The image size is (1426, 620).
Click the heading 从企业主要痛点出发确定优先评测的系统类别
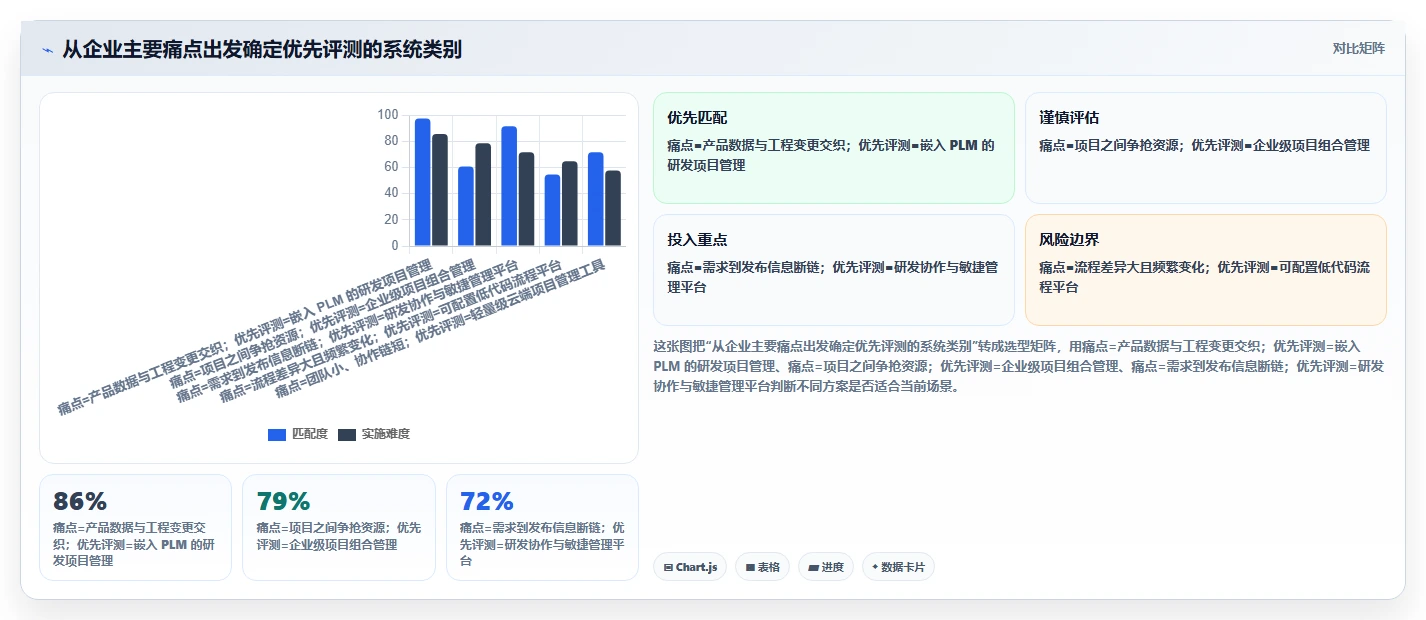click(x=262, y=49)
